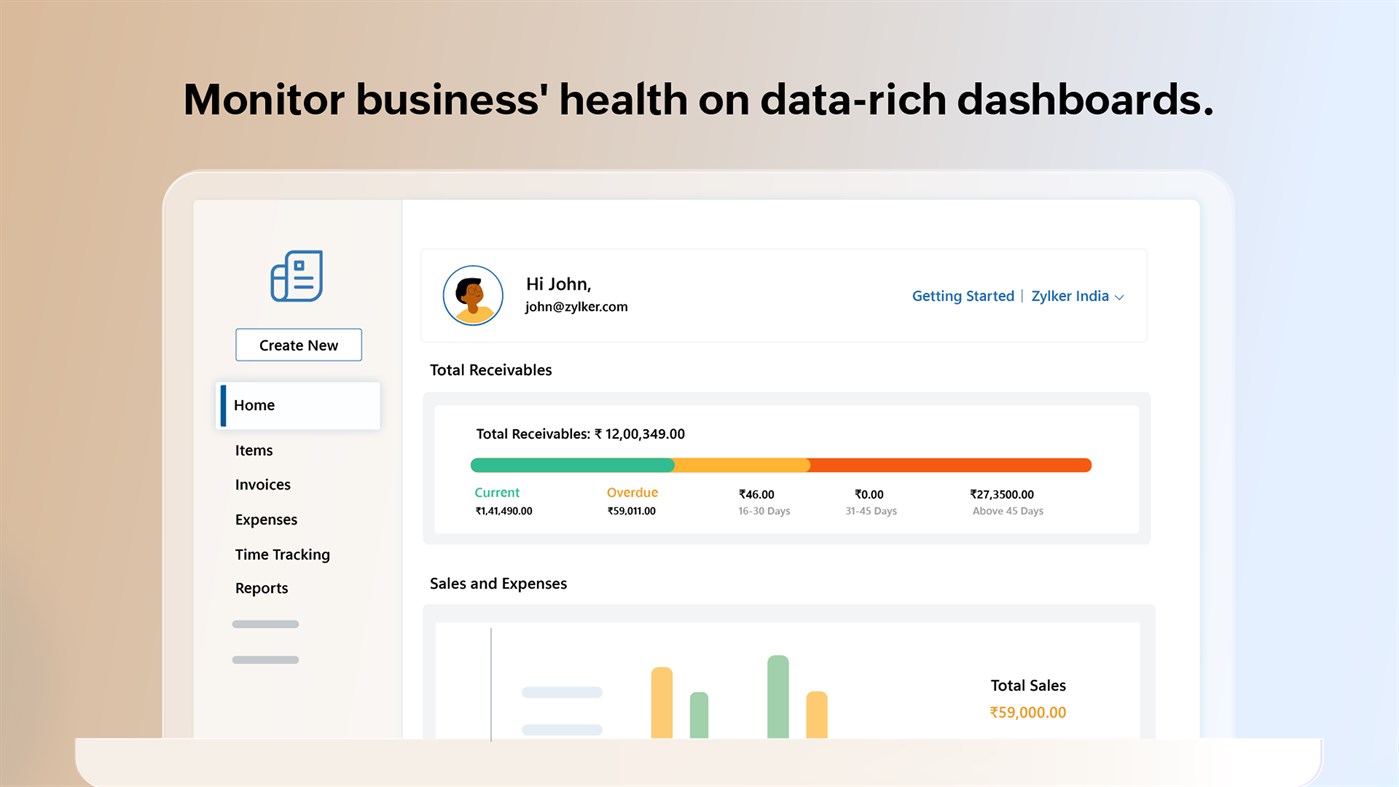Image resolution: width=1399 pixels, height=787 pixels.
Task: Open the Sales and Expenses panel header
Action: [x=498, y=583]
